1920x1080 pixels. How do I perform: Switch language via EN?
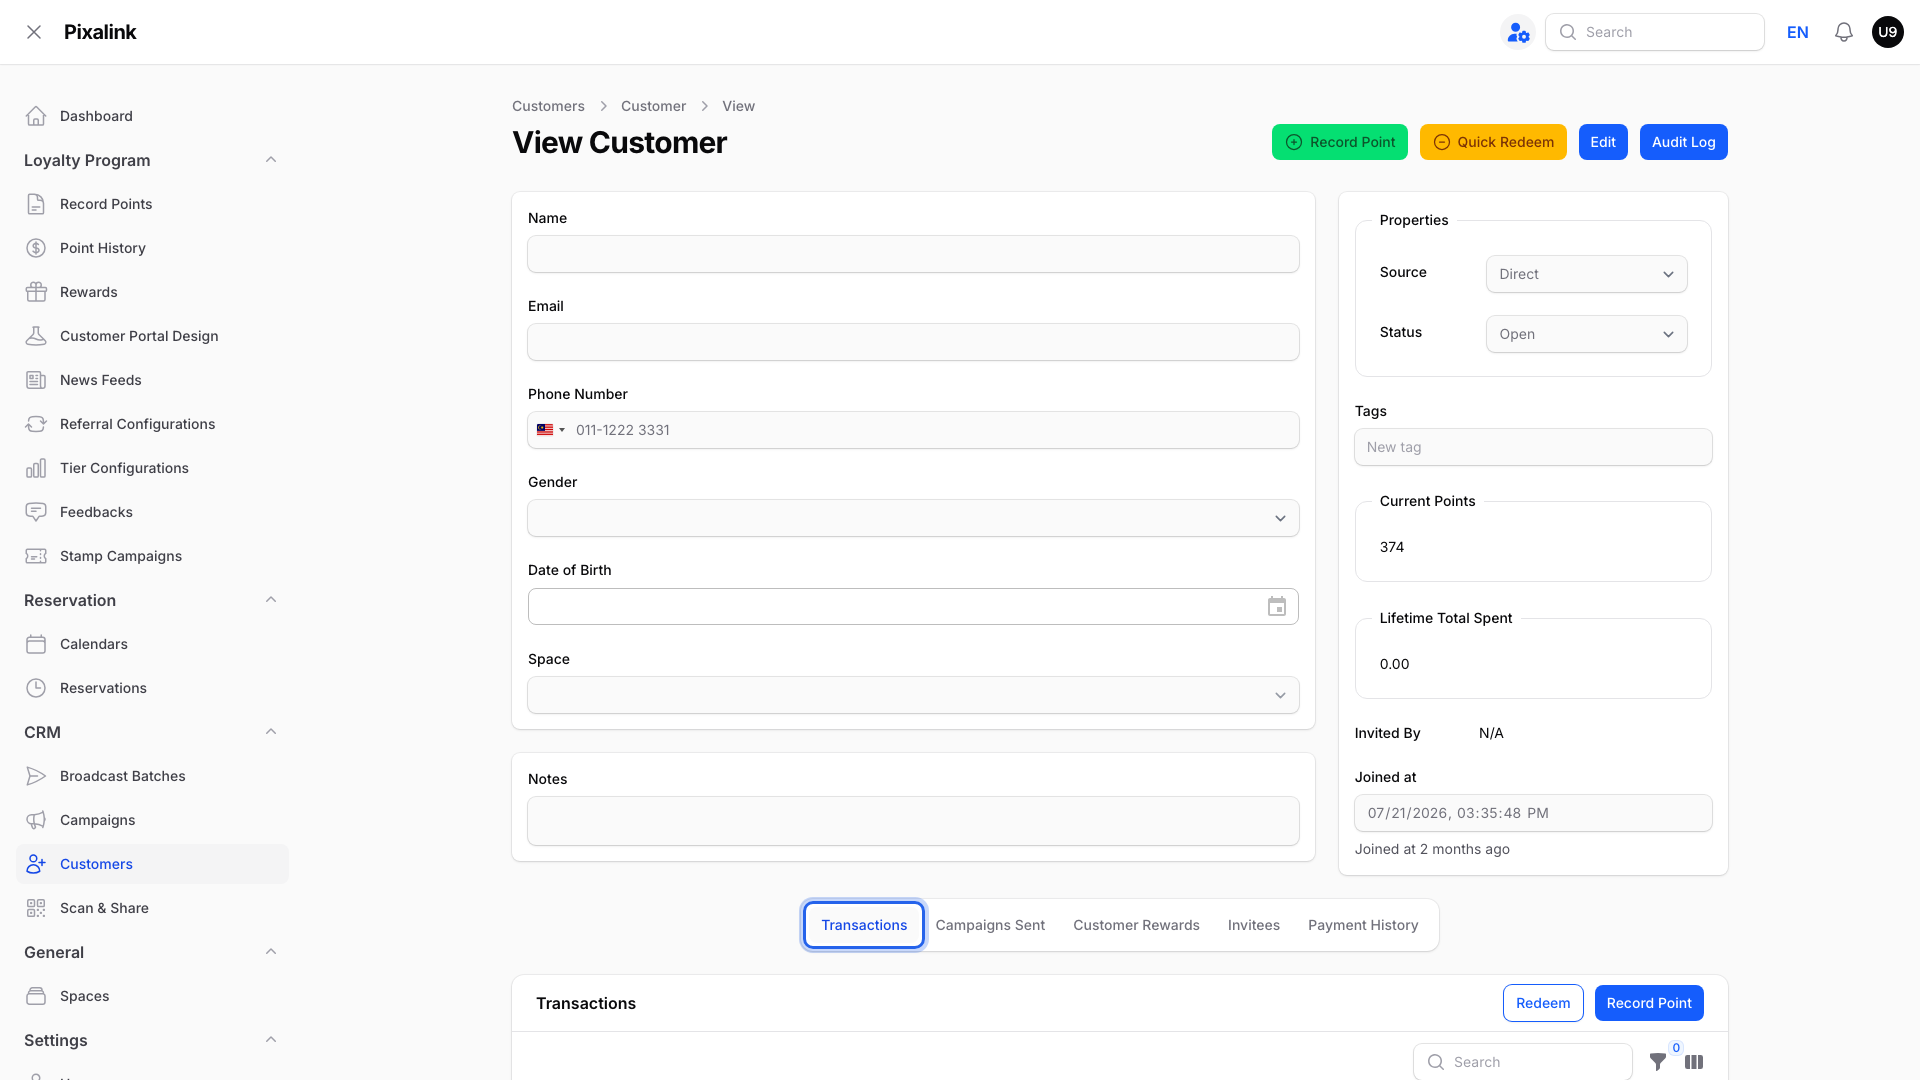1798,32
